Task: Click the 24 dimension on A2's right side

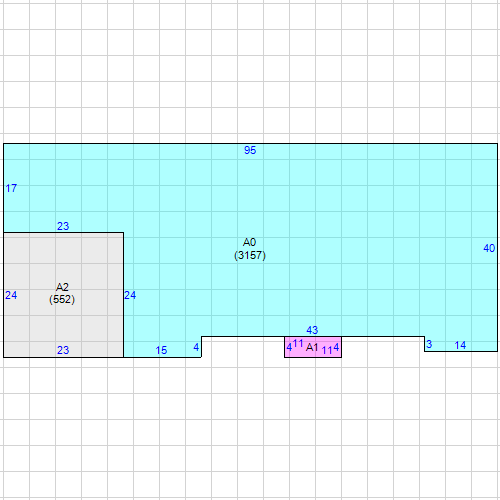Action: [130, 295]
